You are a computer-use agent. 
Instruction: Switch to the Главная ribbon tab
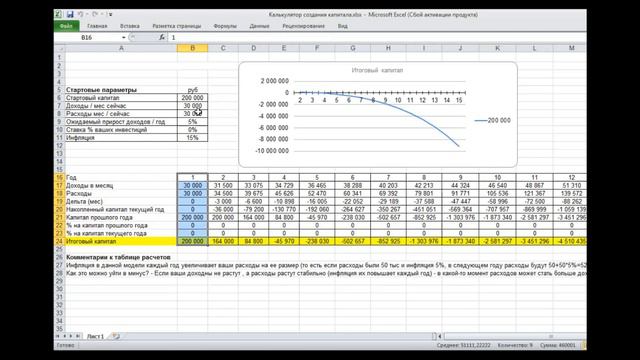(97, 26)
